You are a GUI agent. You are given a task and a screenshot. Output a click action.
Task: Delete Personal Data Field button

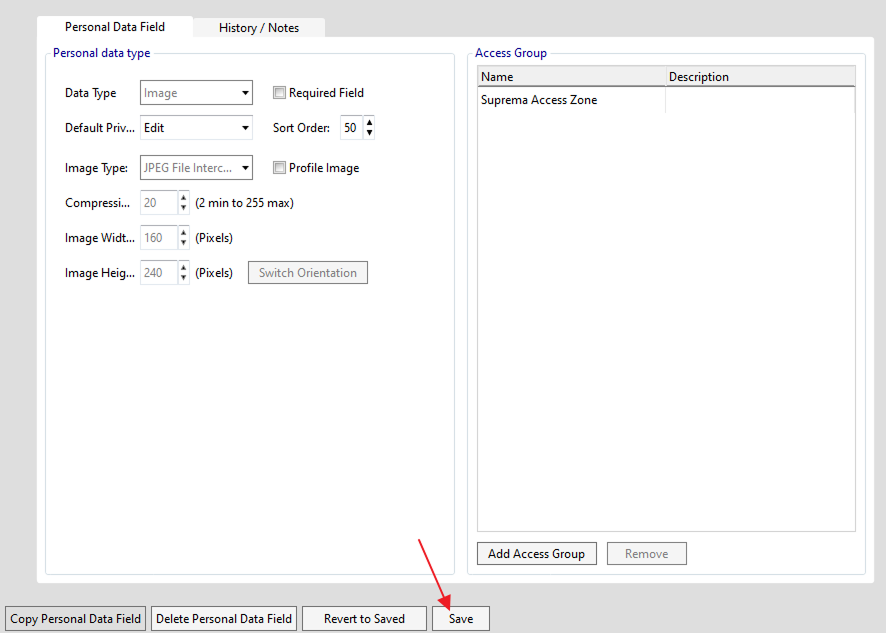pyautogui.click(x=224, y=619)
